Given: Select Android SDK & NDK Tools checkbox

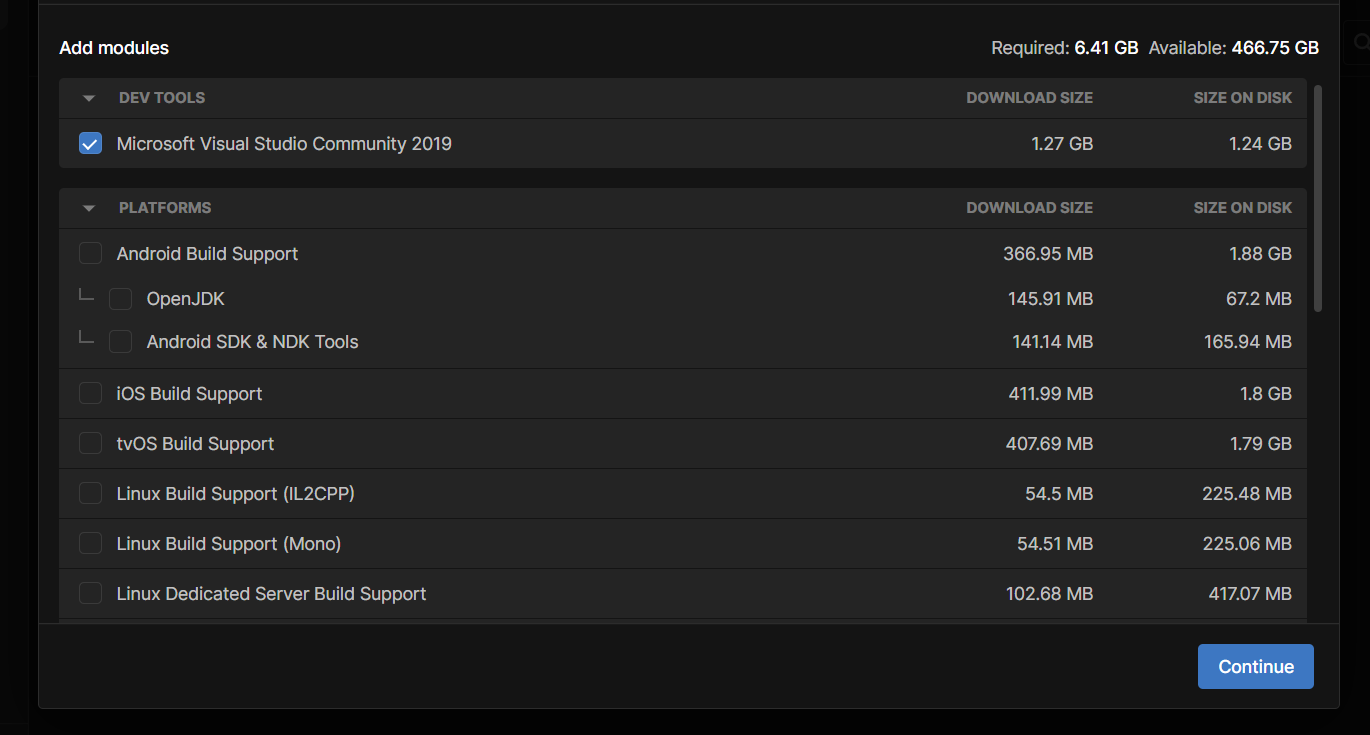Looking at the screenshot, I should tap(120, 342).
